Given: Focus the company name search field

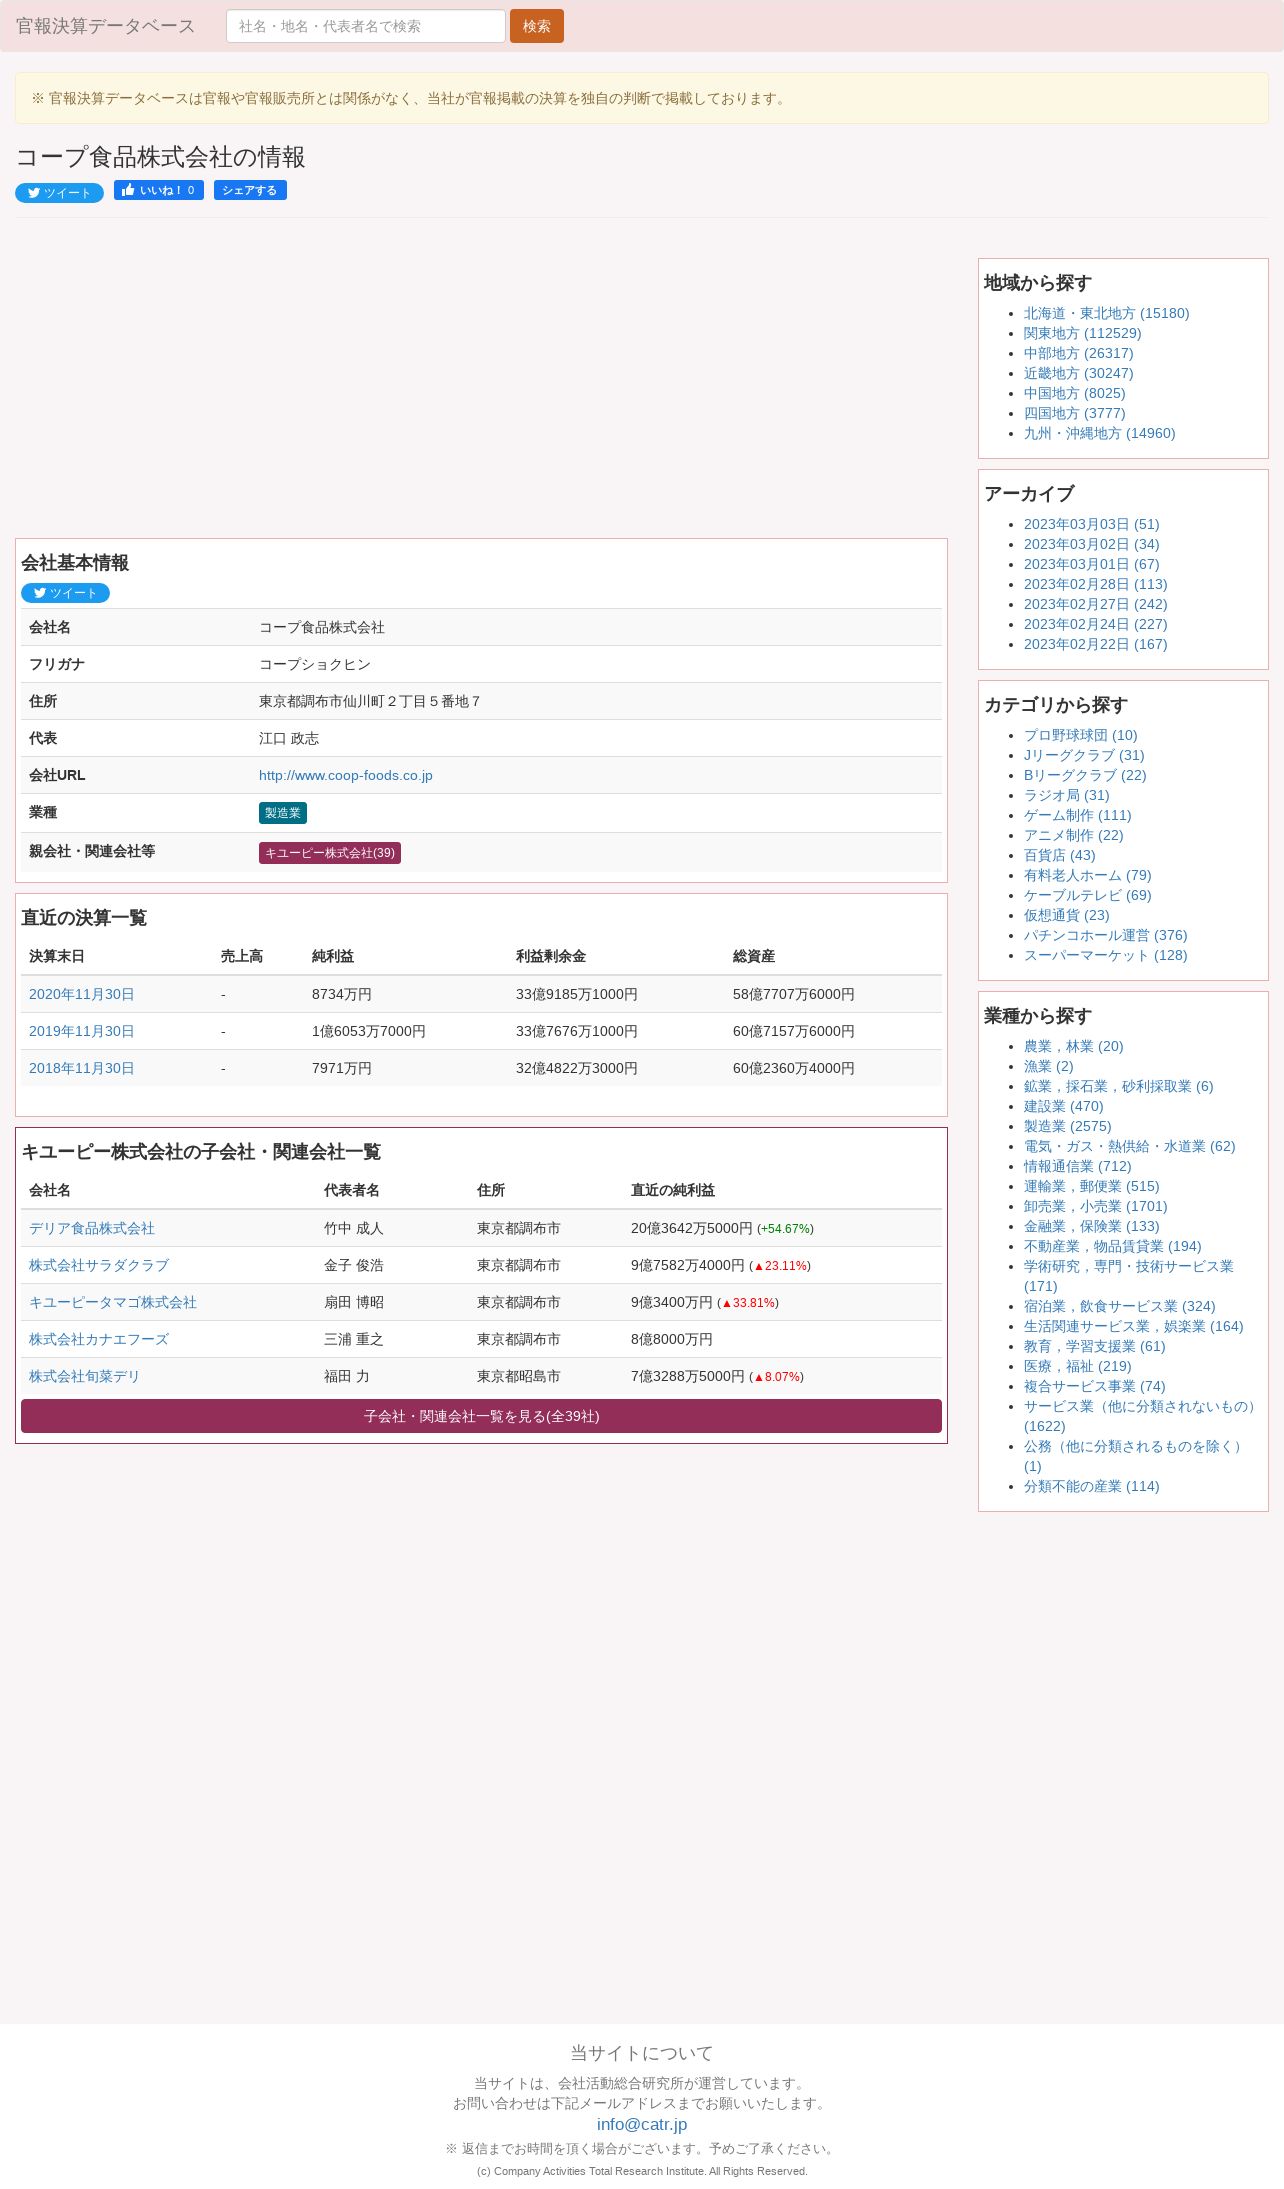Looking at the screenshot, I should pyautogui.click(x=366, y=26).
